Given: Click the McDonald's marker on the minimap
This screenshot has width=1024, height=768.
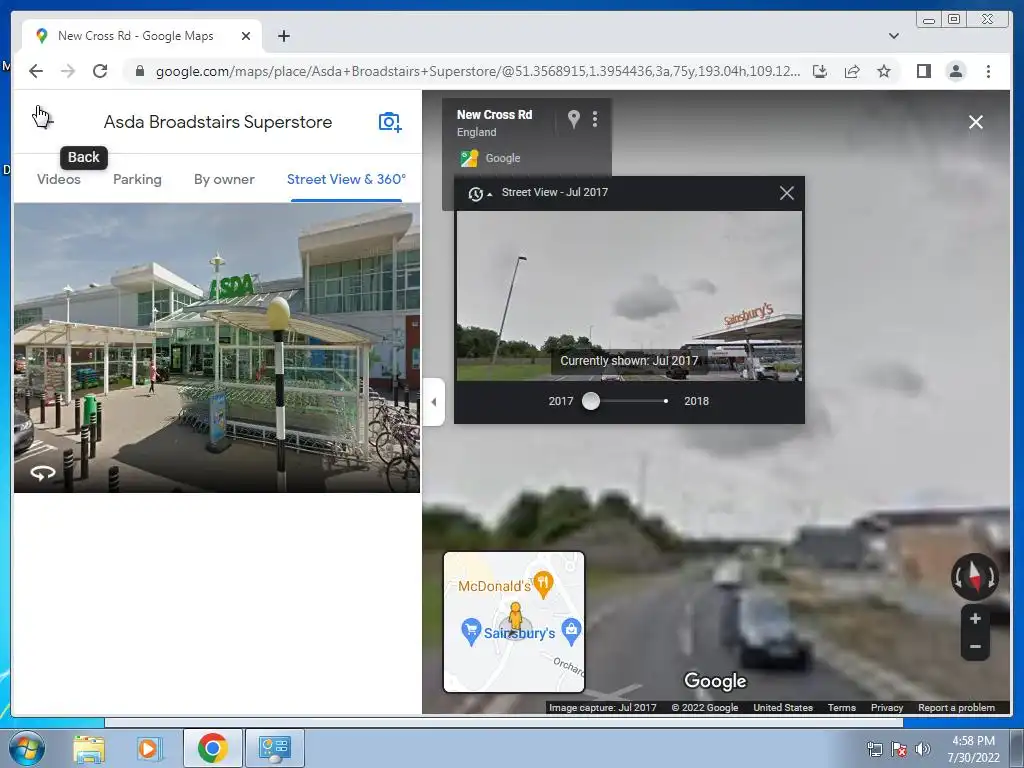Looking at the screenshot, I should (x=543, y=583).
